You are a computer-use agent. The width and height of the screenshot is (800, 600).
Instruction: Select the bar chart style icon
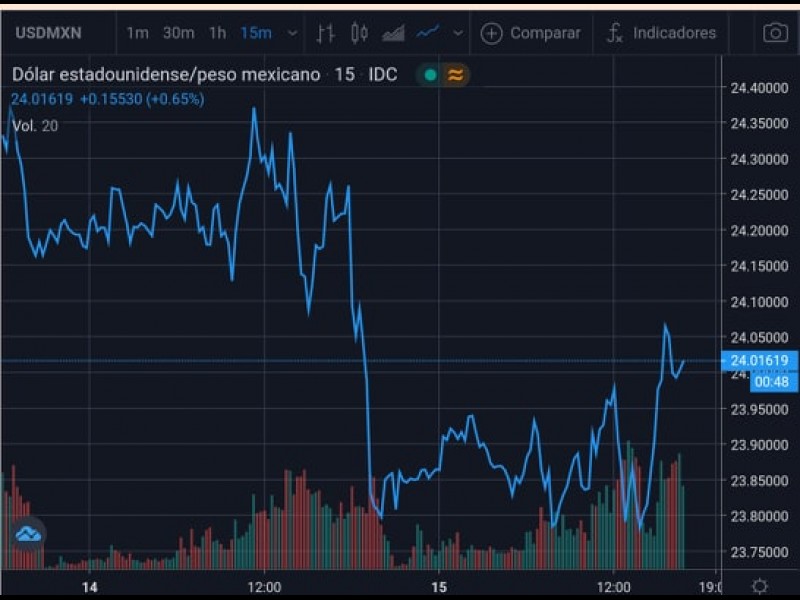[325, 33]
